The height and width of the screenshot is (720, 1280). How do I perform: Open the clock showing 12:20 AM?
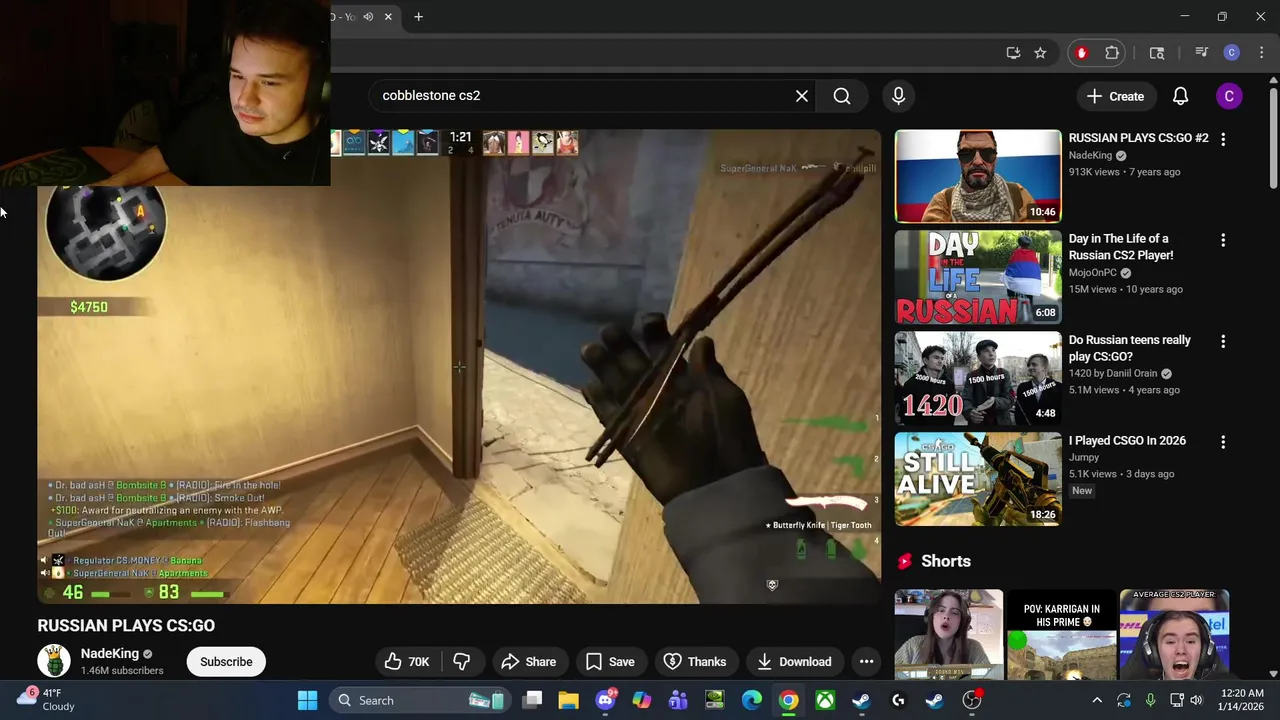coord(1239,700)
